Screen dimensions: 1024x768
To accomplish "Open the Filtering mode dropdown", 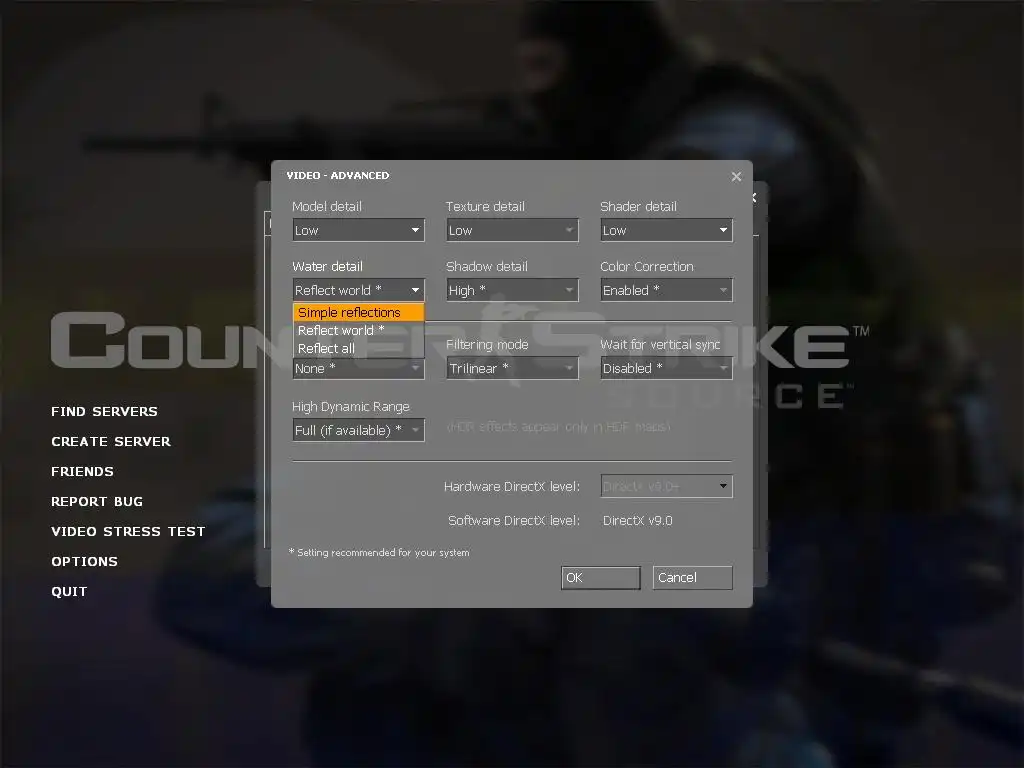I will [x=512, y=368].
